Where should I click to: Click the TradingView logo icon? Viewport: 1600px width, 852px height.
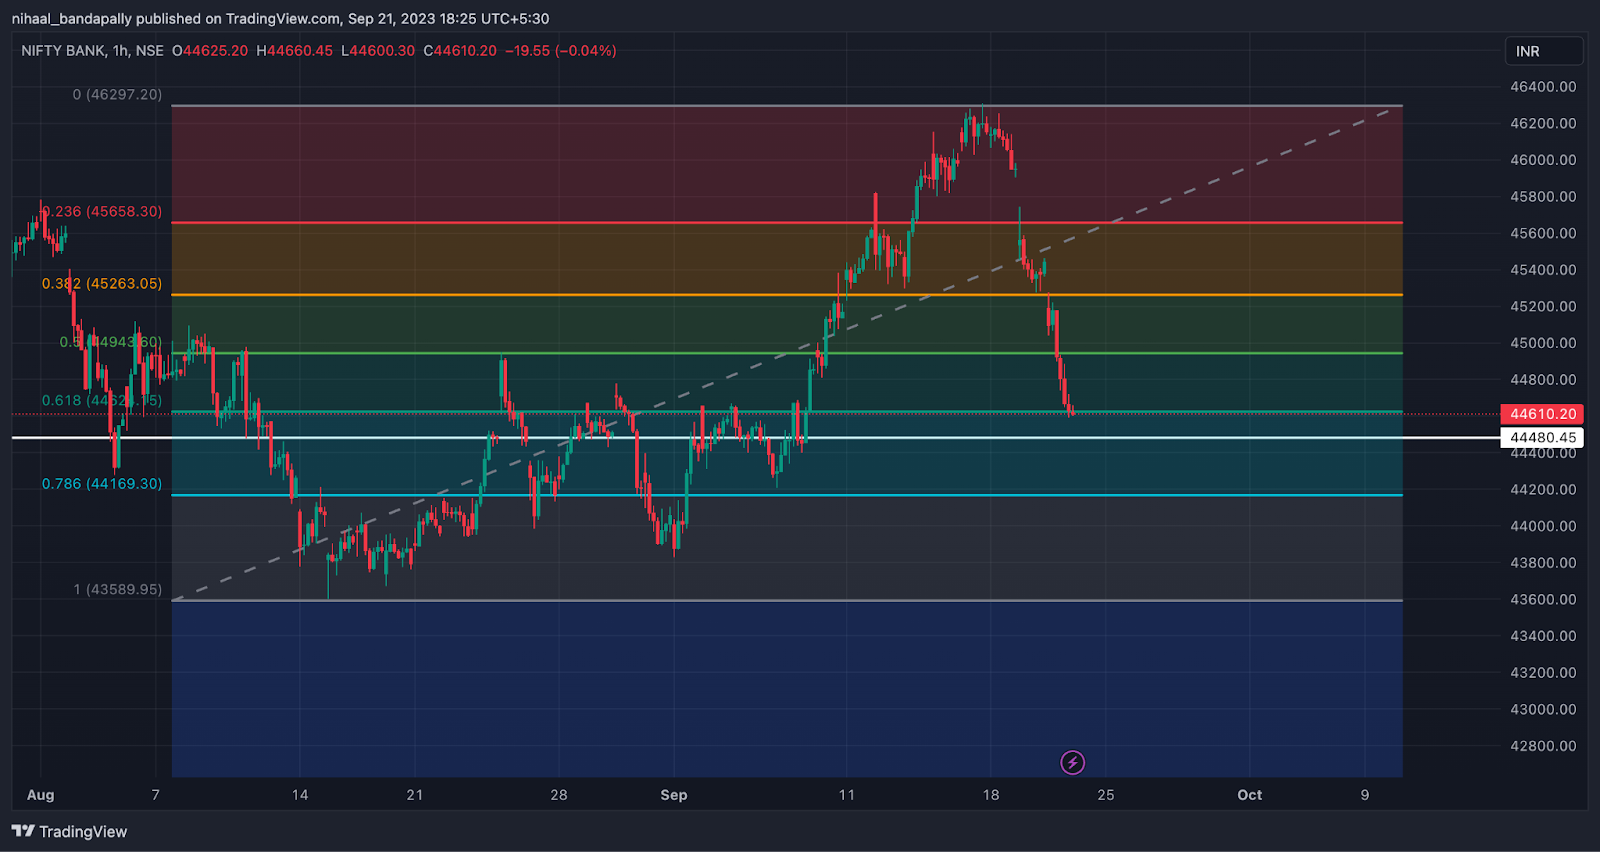pyautogui.click(x=23, y=831)
